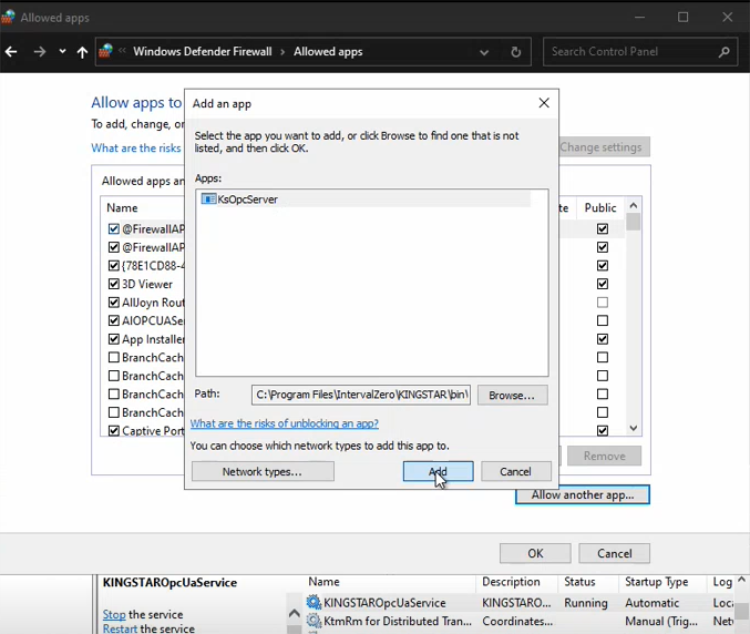
Task: Click Change settings button
Action: (x=604, y=147)
